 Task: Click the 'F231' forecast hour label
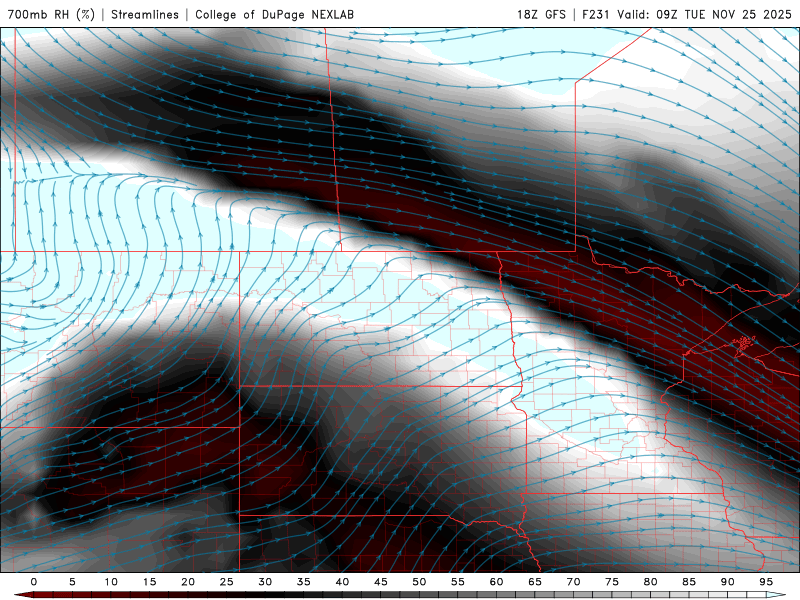595,14
